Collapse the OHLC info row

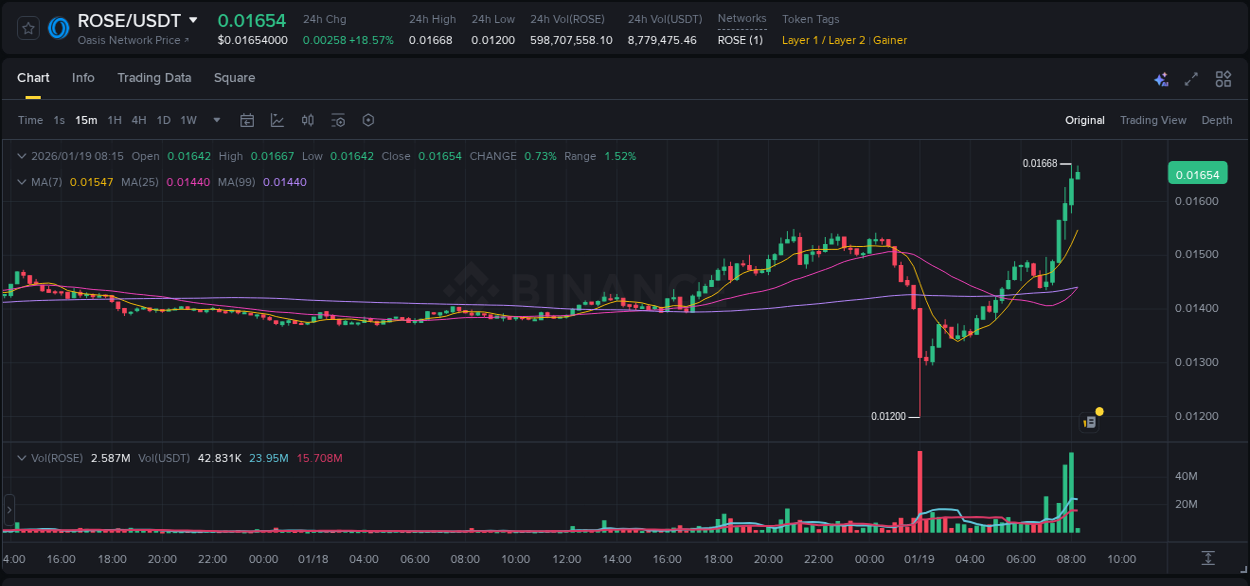point(22,156)
